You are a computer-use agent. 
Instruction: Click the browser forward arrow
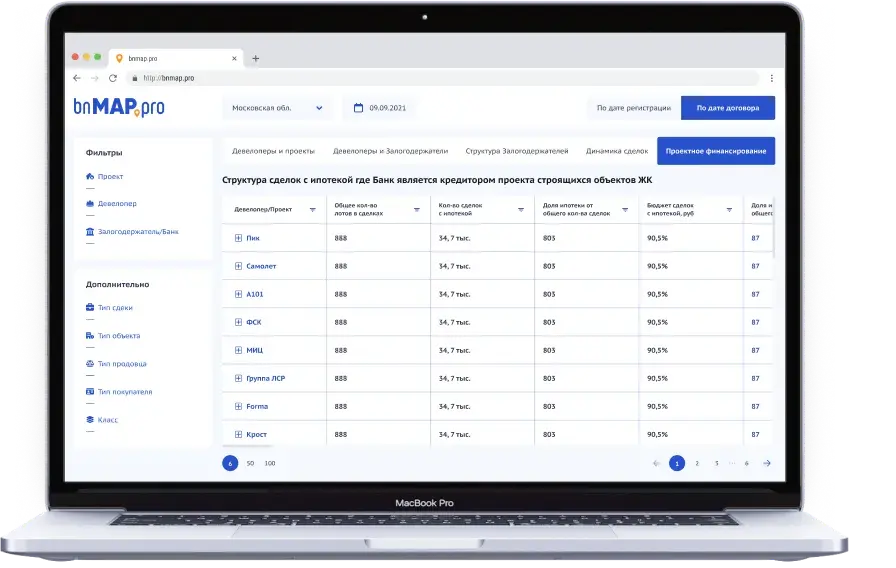95,78
